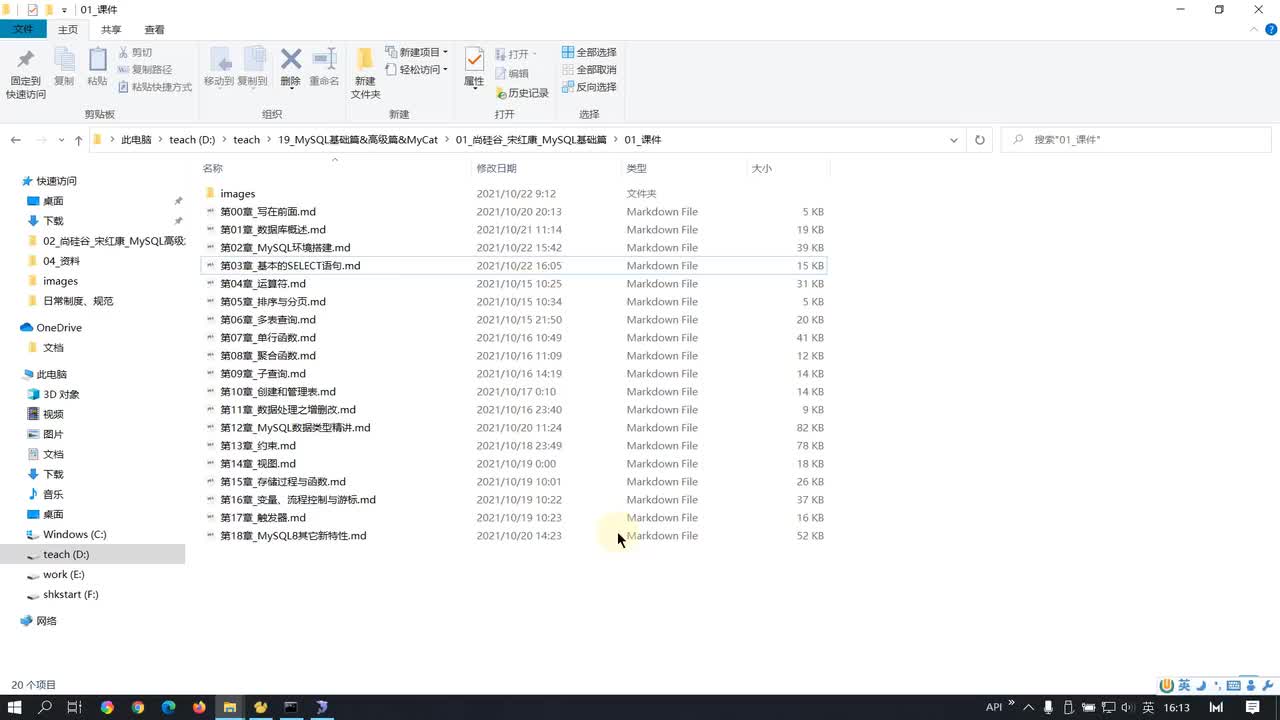Switch to the View (查看) tab

tap(155, 30)
